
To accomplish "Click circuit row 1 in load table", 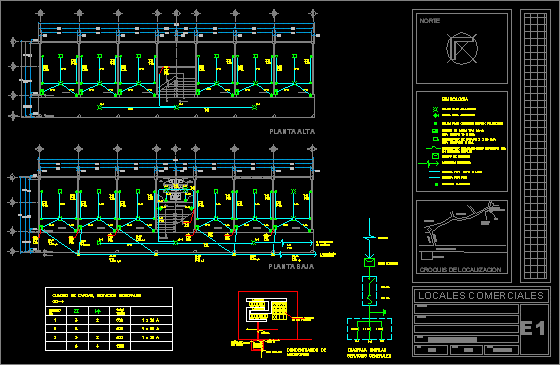I will (109, 320).
